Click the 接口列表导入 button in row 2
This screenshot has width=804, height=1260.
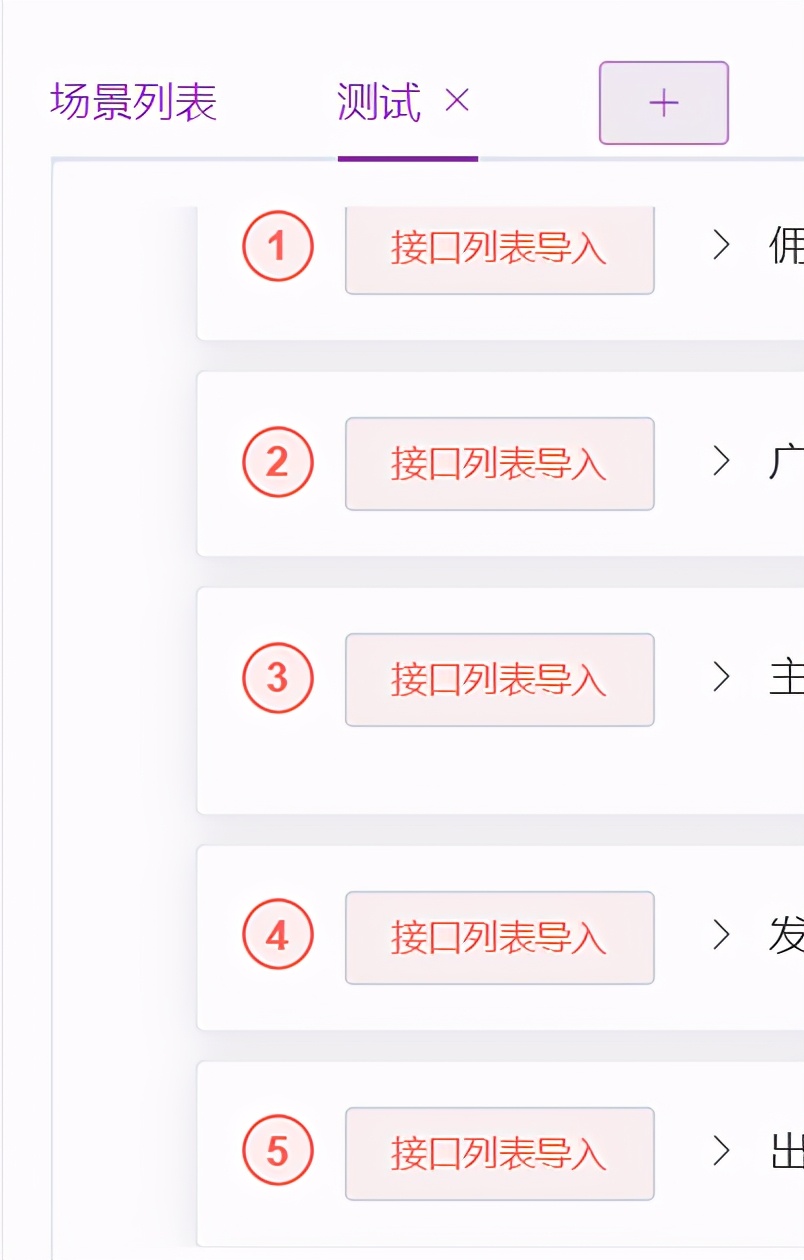(500, 462)
